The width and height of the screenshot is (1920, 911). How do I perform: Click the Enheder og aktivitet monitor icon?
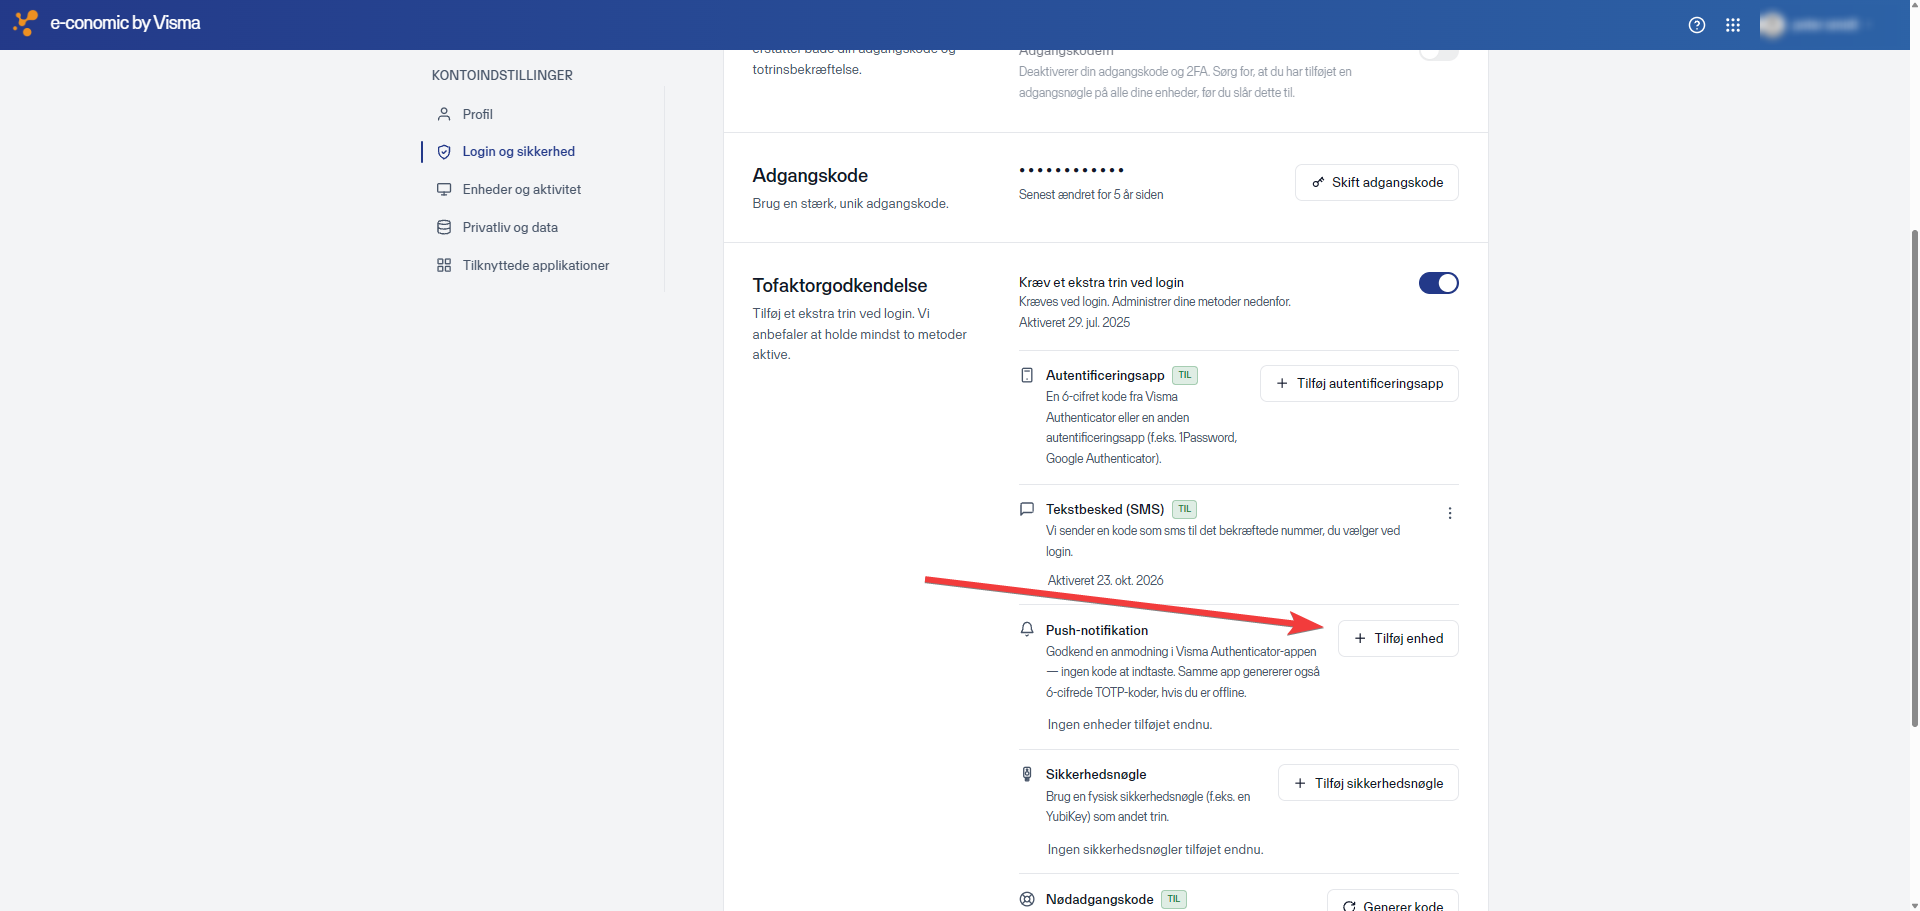click(x=444, y=189)
